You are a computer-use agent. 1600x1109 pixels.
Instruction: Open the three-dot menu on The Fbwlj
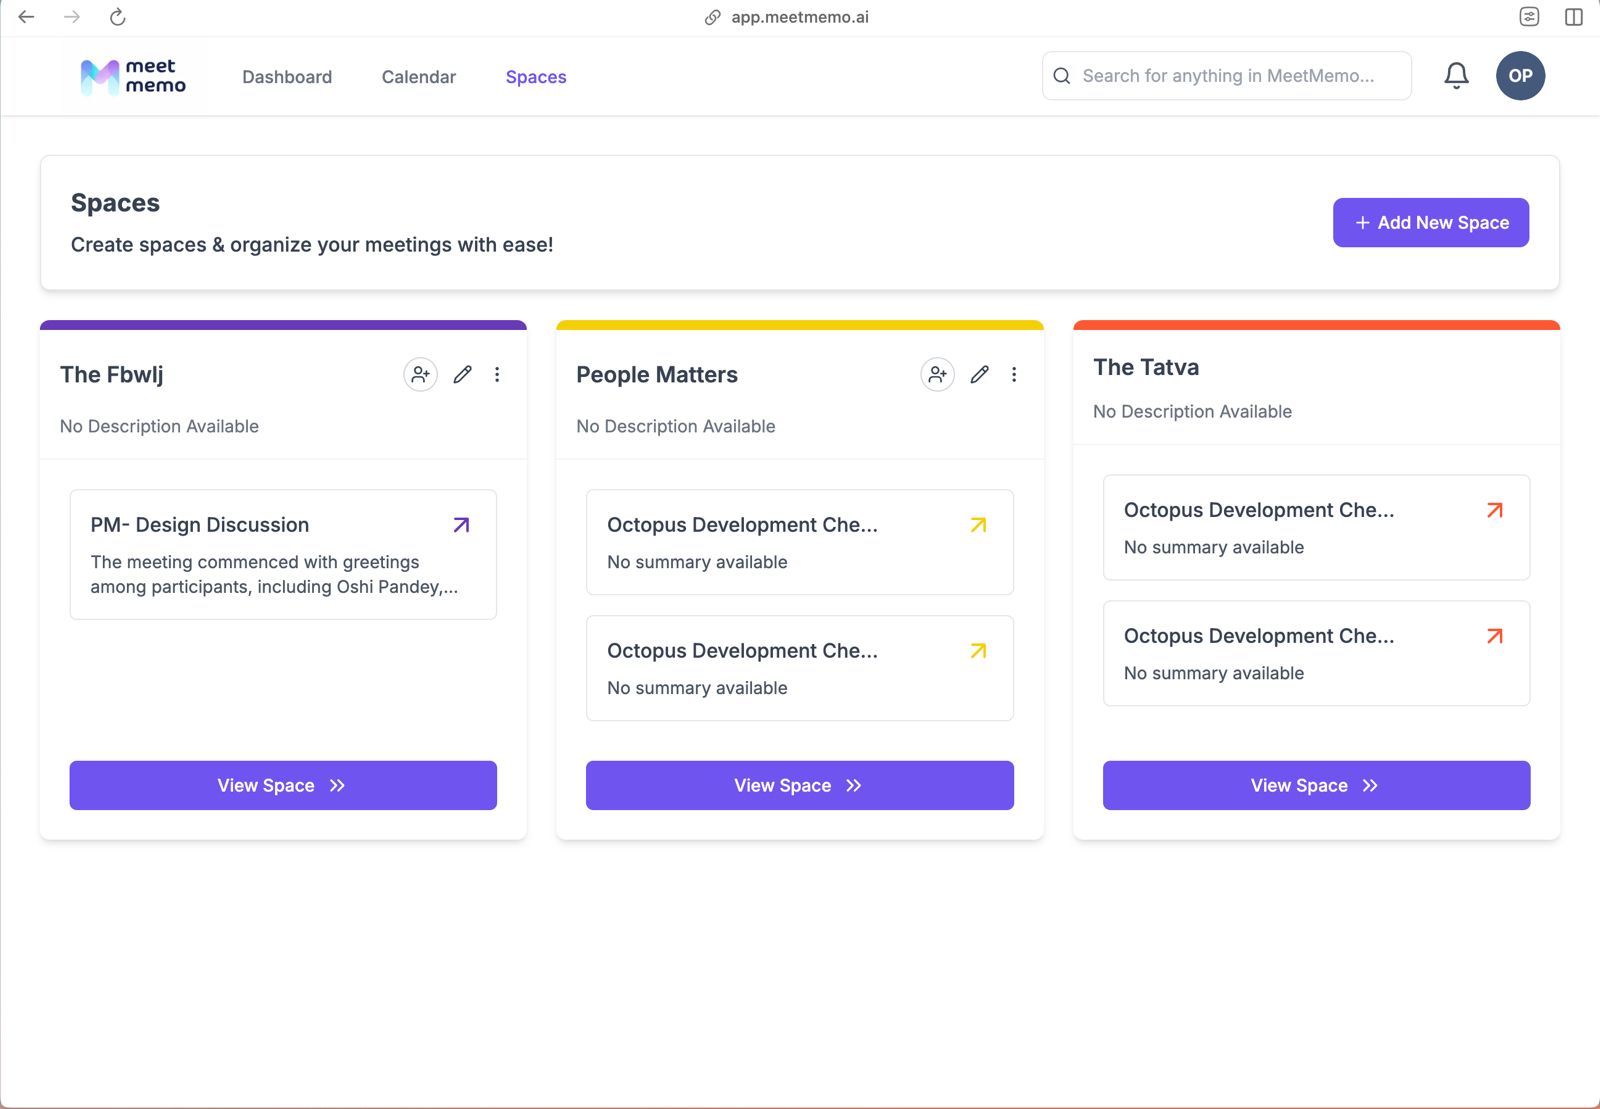click(497, 374)
